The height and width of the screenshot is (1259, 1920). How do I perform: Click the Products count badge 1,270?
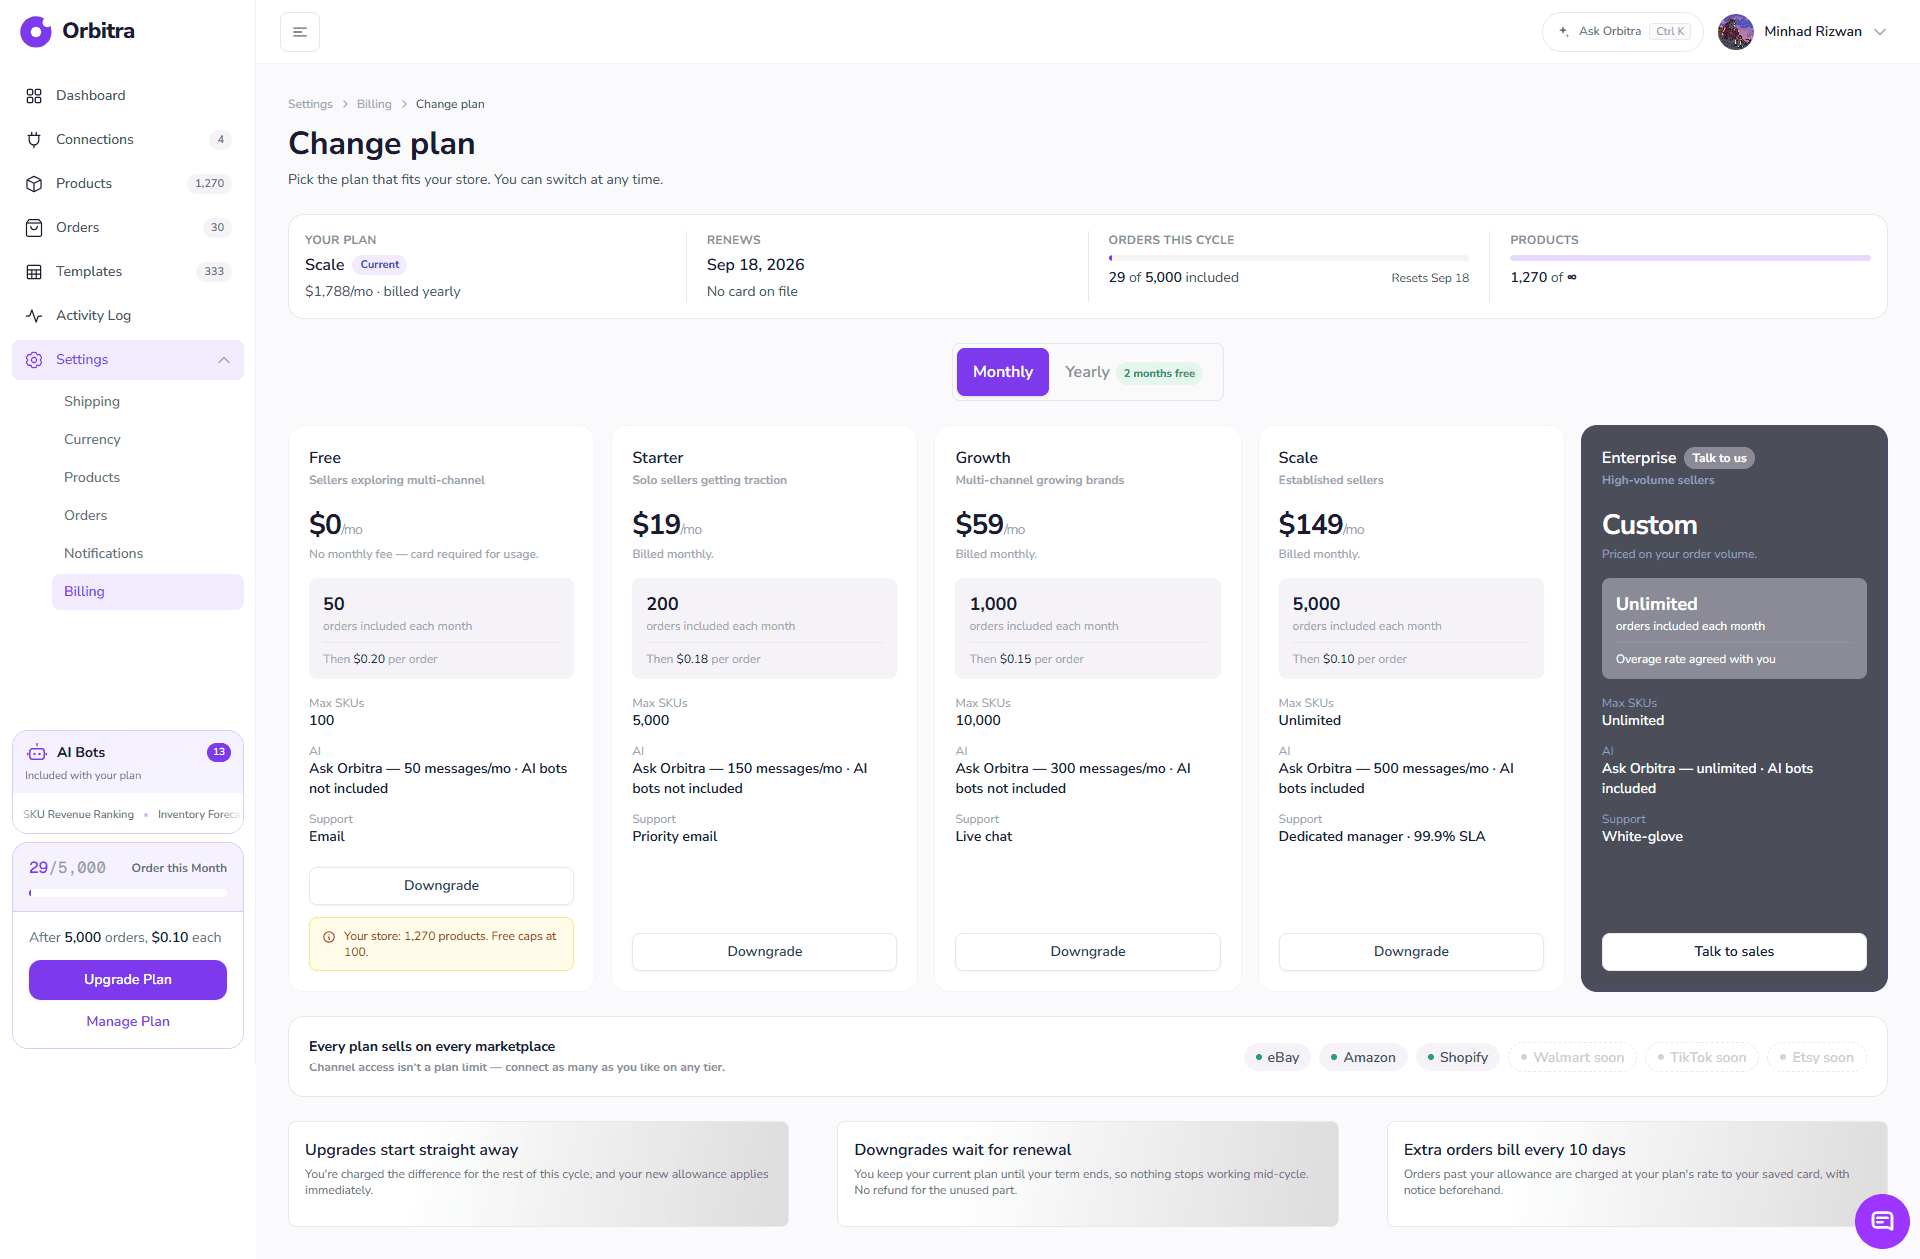(x=209, y=184)
